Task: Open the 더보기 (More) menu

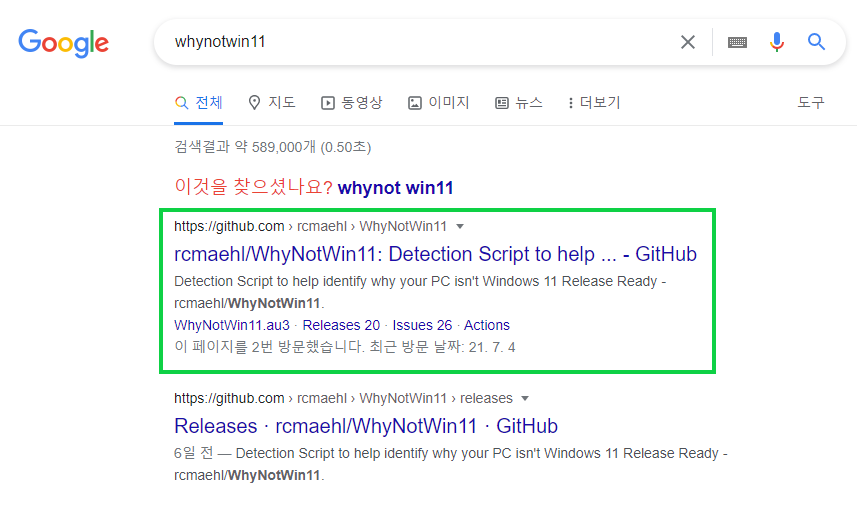Action: coord(594,103)
